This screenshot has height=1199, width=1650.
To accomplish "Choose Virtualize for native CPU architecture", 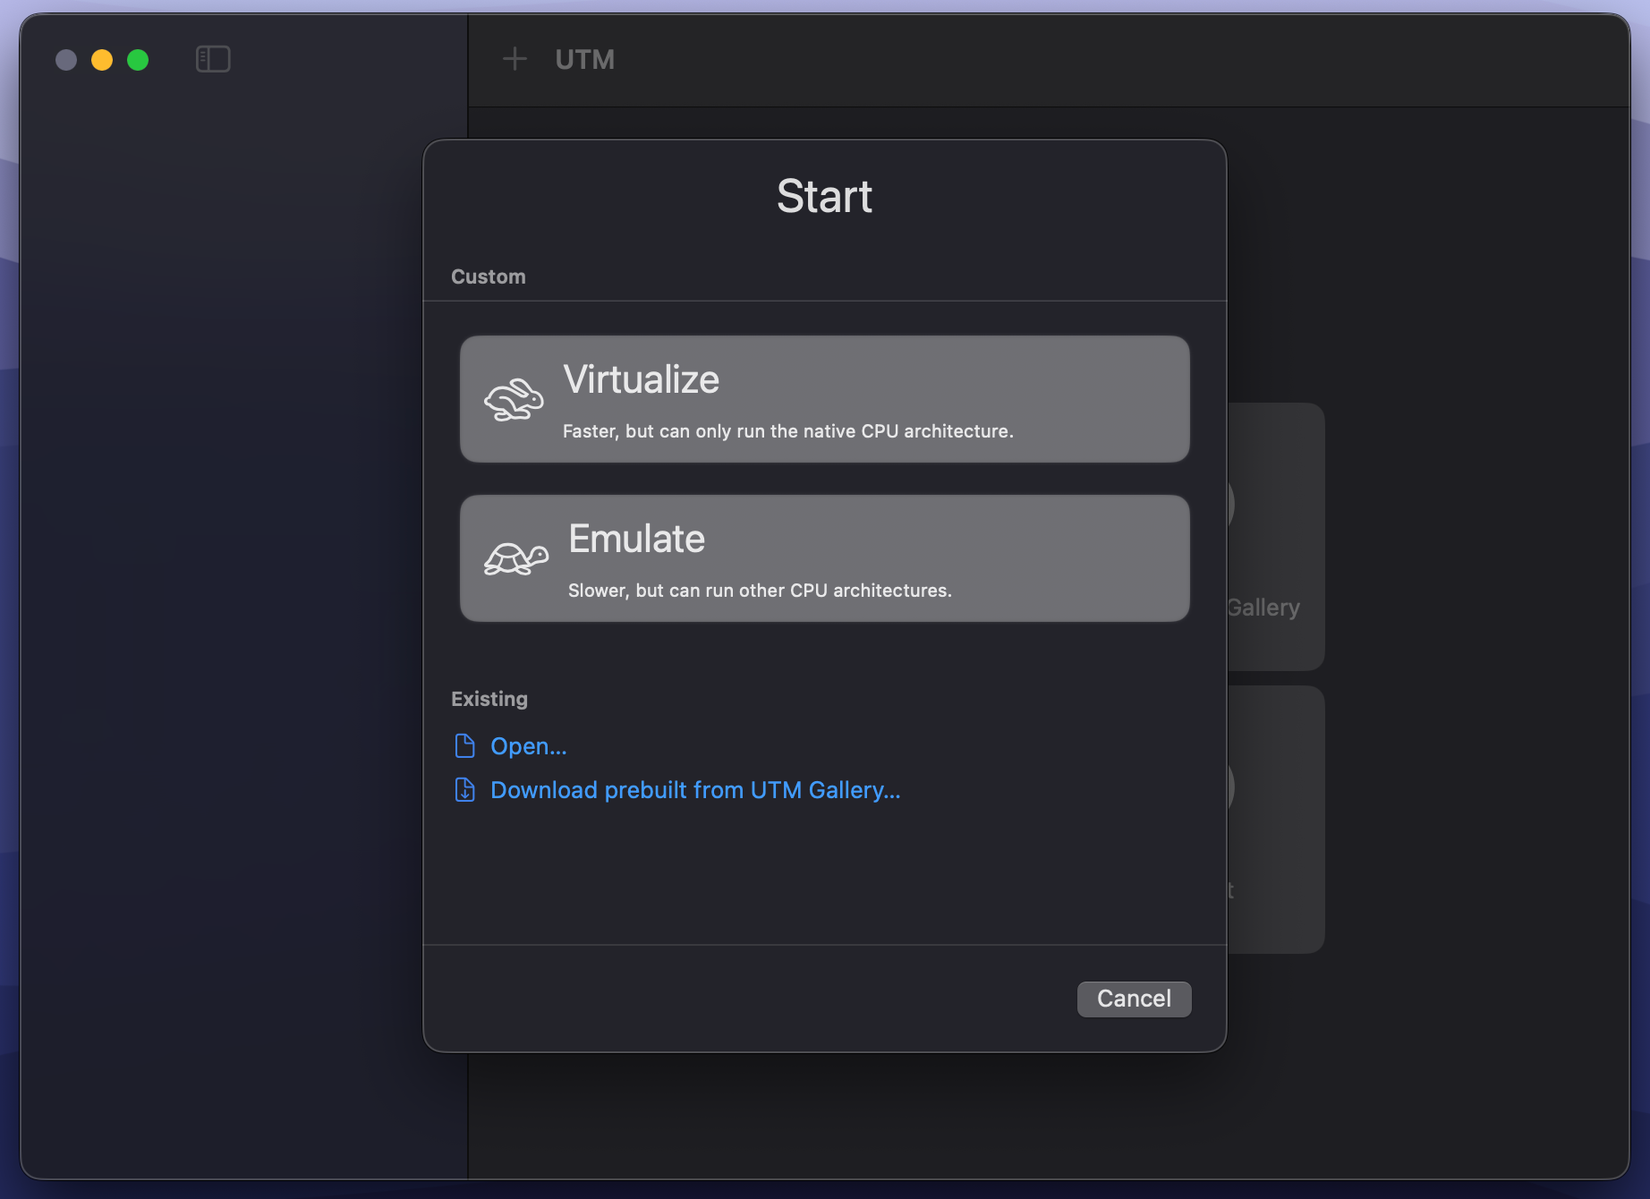I will point(824,399).
